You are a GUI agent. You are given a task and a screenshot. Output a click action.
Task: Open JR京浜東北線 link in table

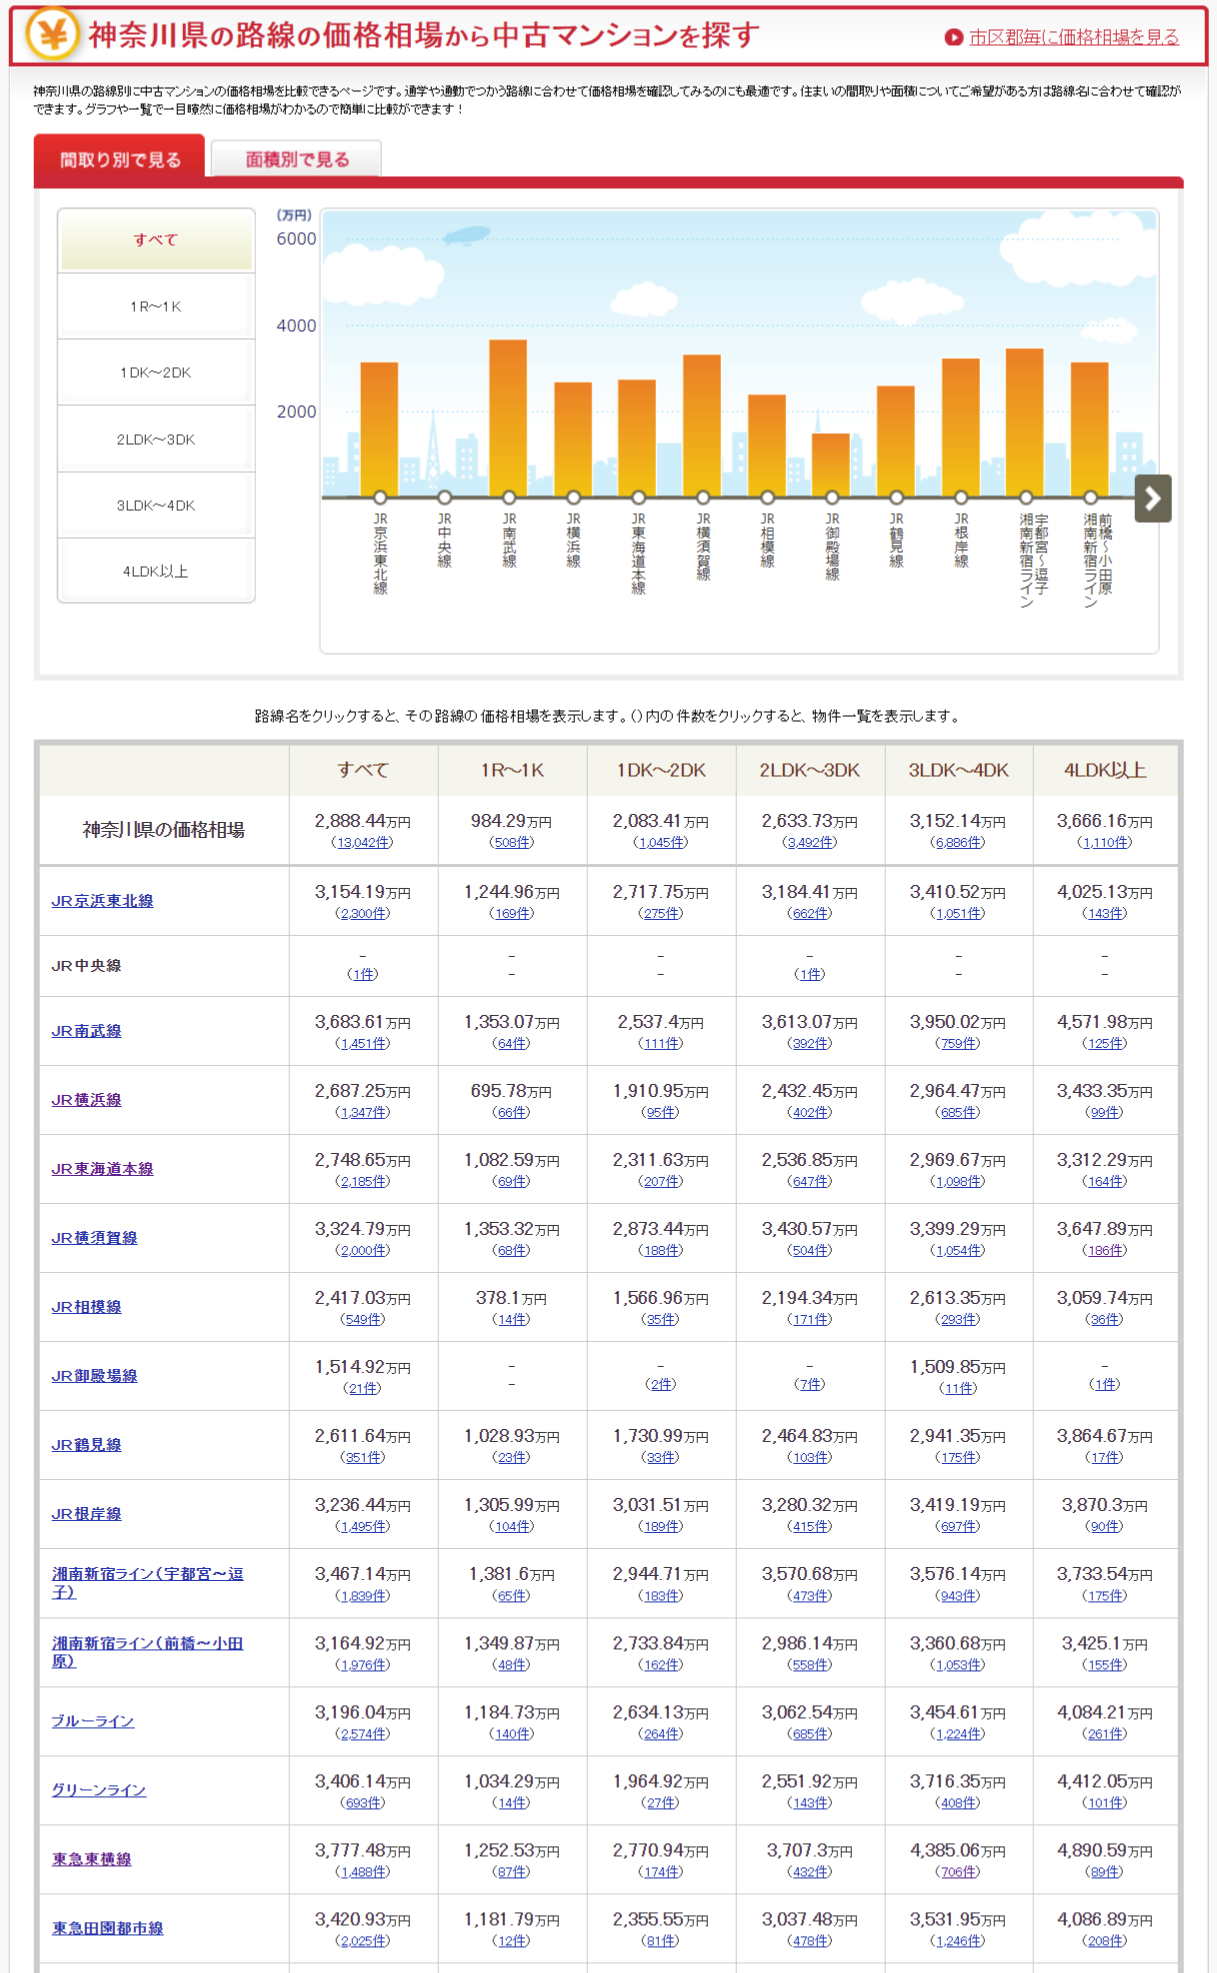click(x=103, y=900)
